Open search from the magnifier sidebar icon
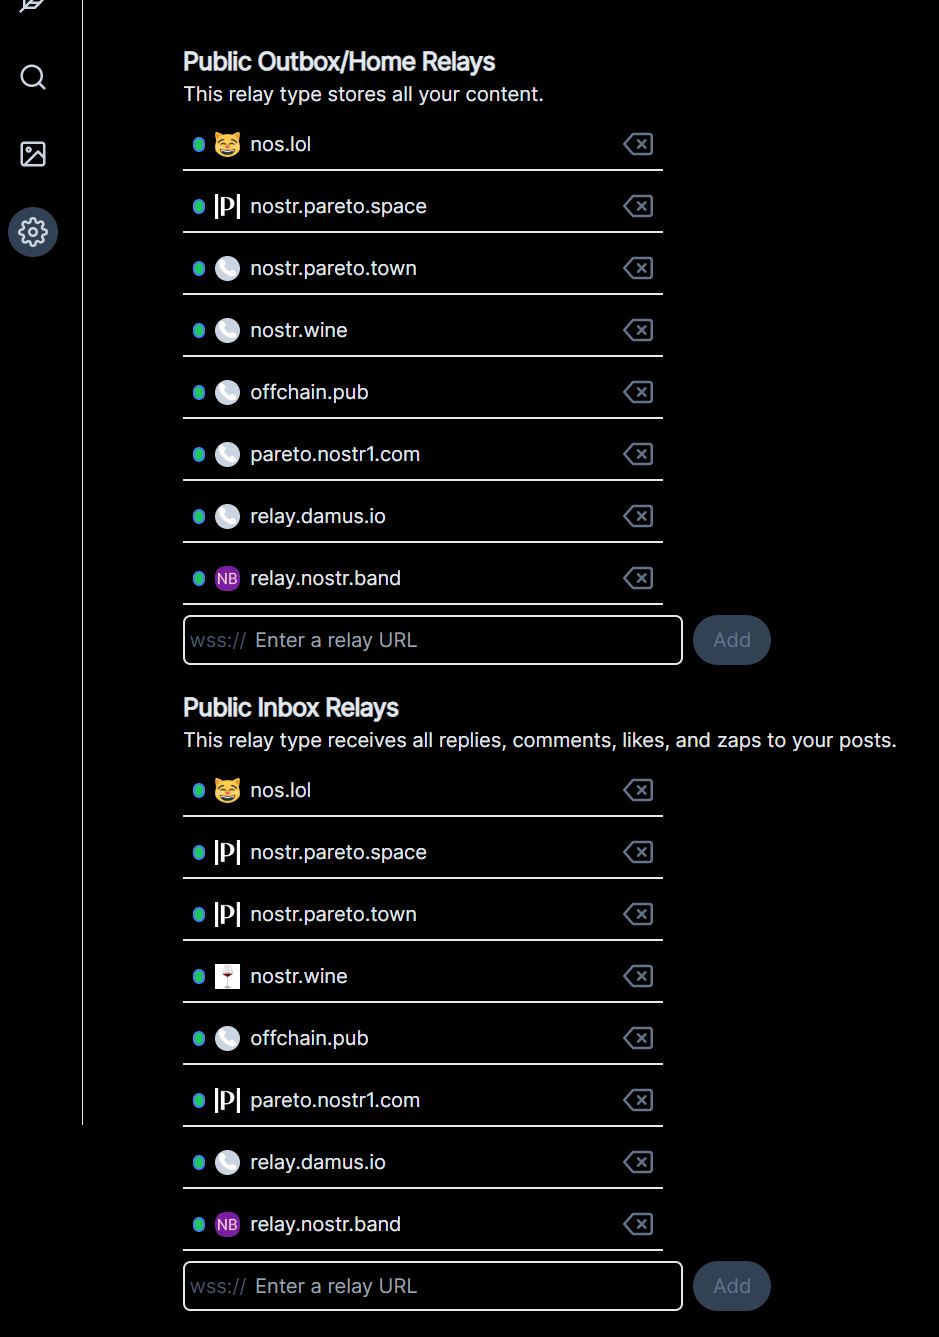The image size is (939, 1337). pyautogui.click(x=33, y=77)
